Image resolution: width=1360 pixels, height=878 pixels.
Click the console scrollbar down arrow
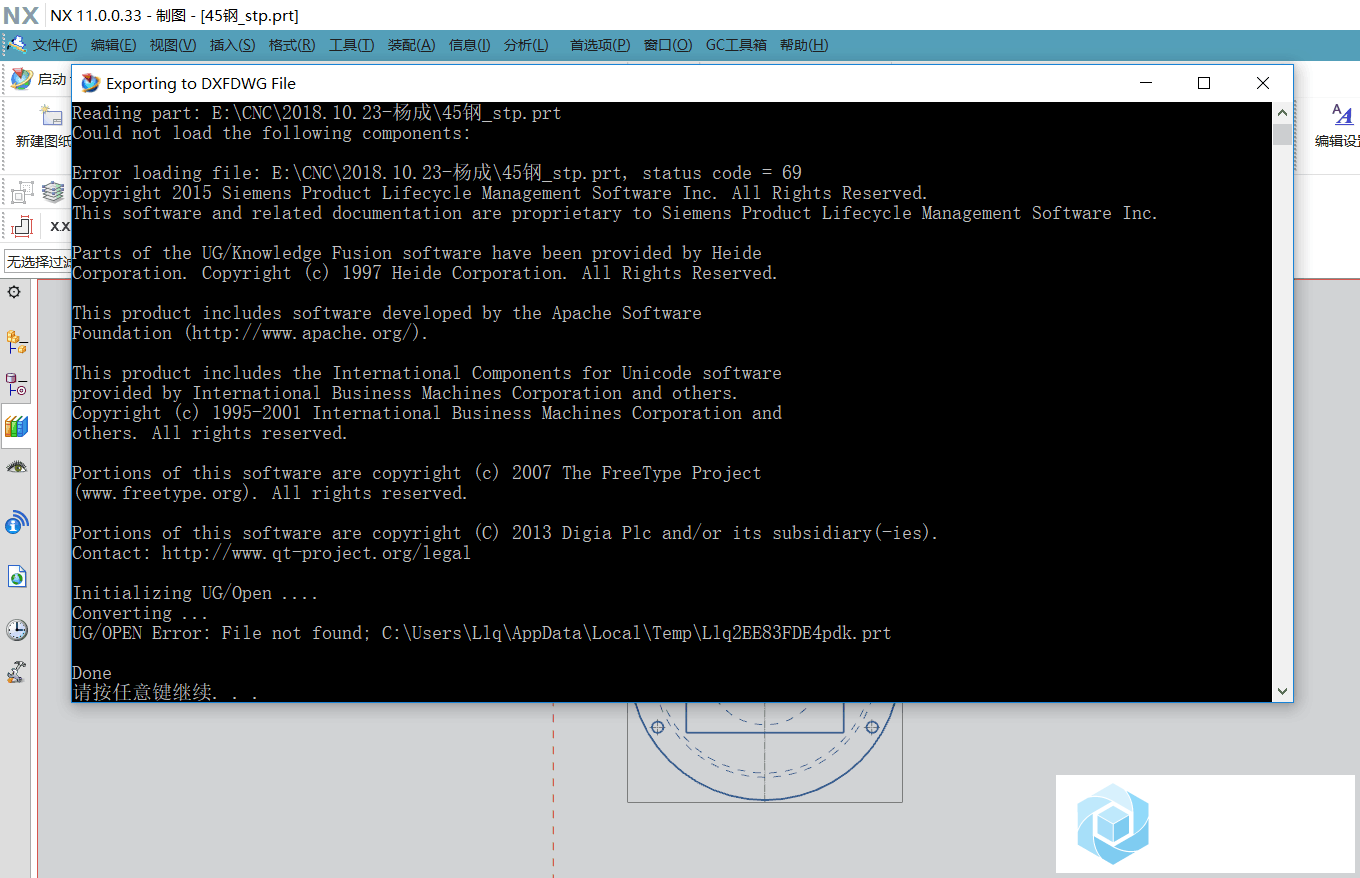tap(1282, 691)
